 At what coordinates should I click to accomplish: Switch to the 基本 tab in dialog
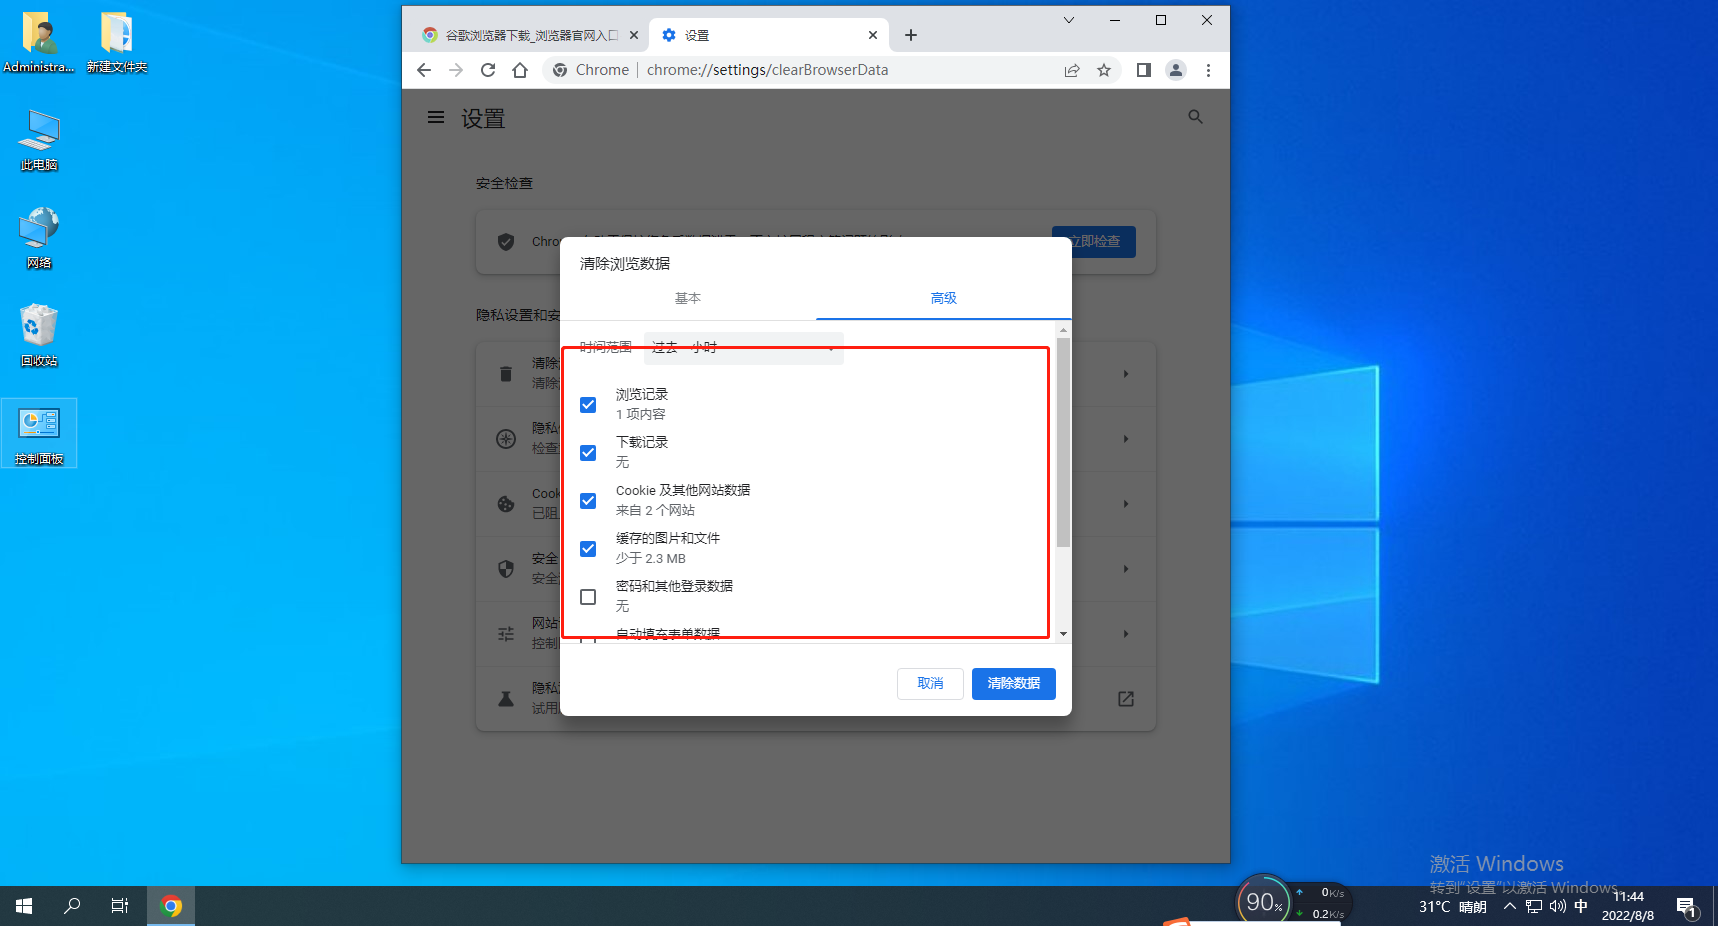pos(688,298)
